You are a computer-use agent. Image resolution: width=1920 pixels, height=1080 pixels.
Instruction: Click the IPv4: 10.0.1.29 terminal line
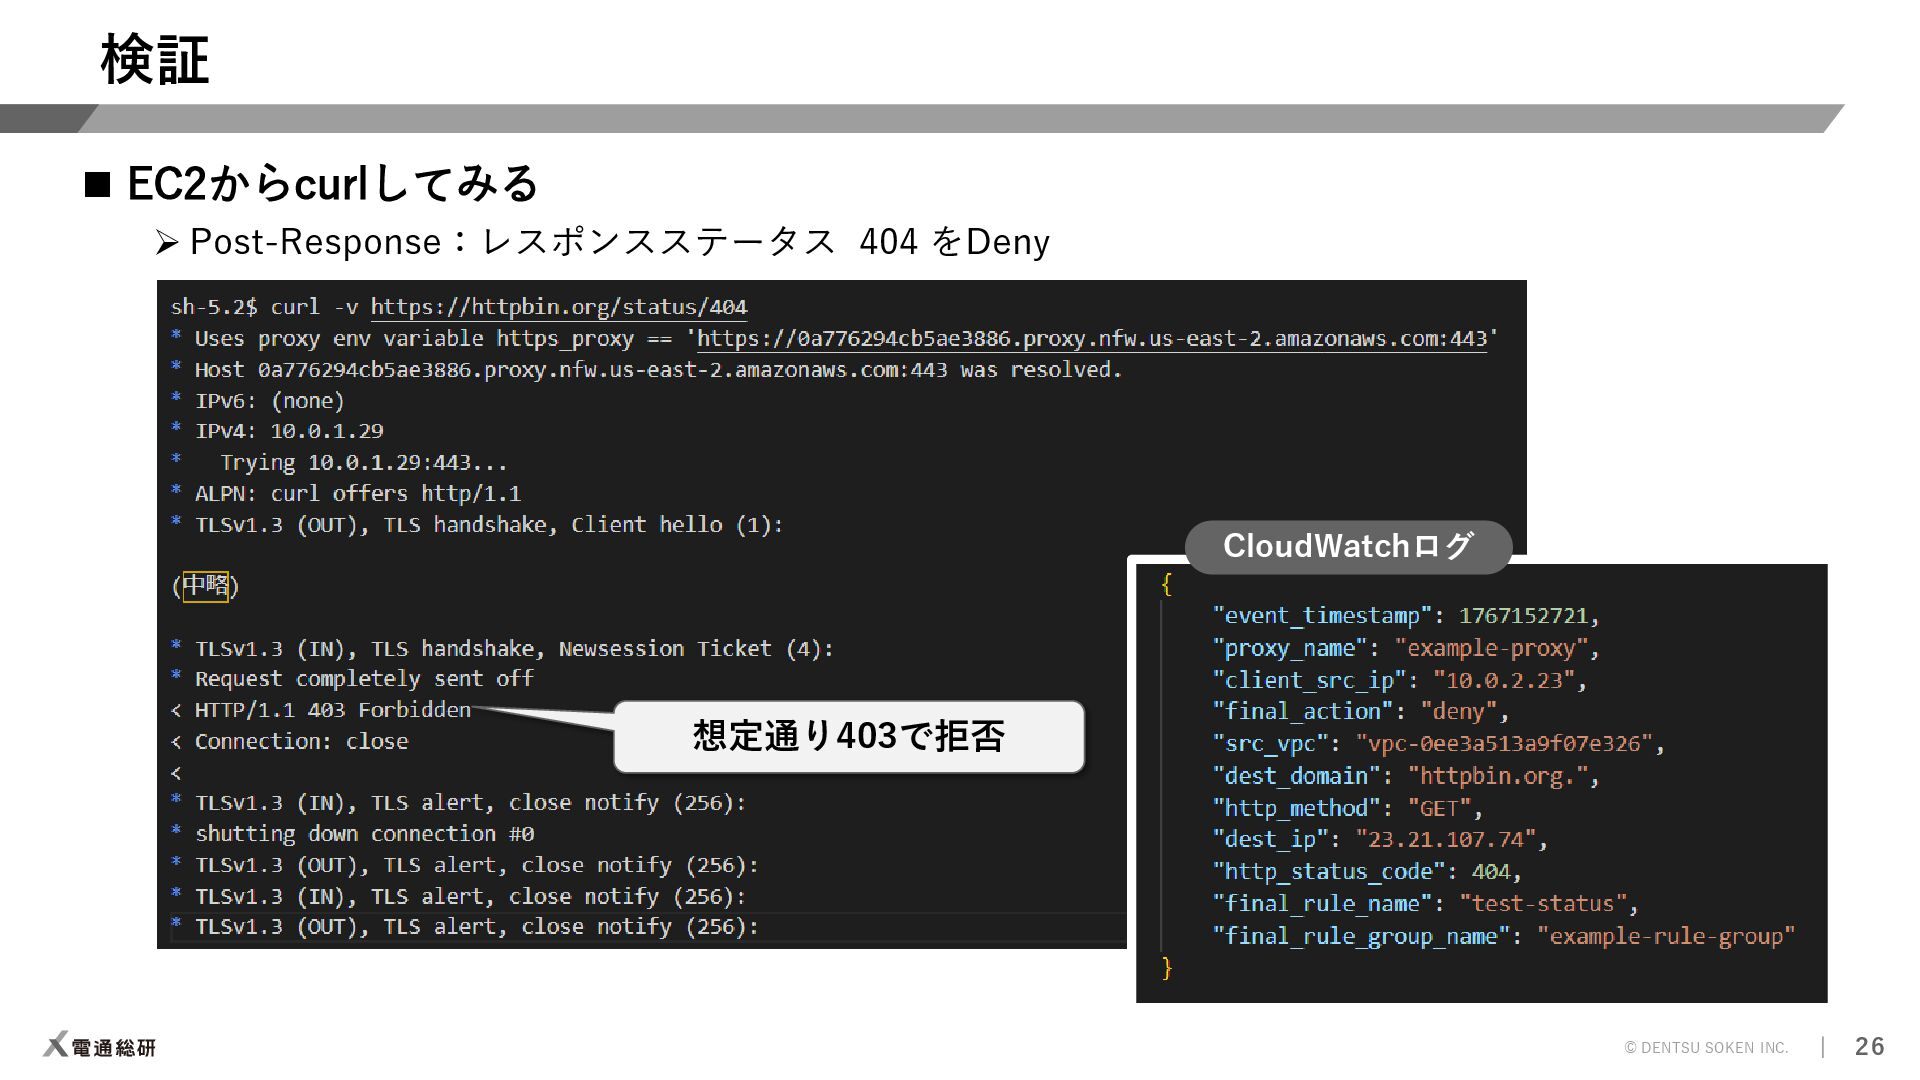tap(288, 431)
